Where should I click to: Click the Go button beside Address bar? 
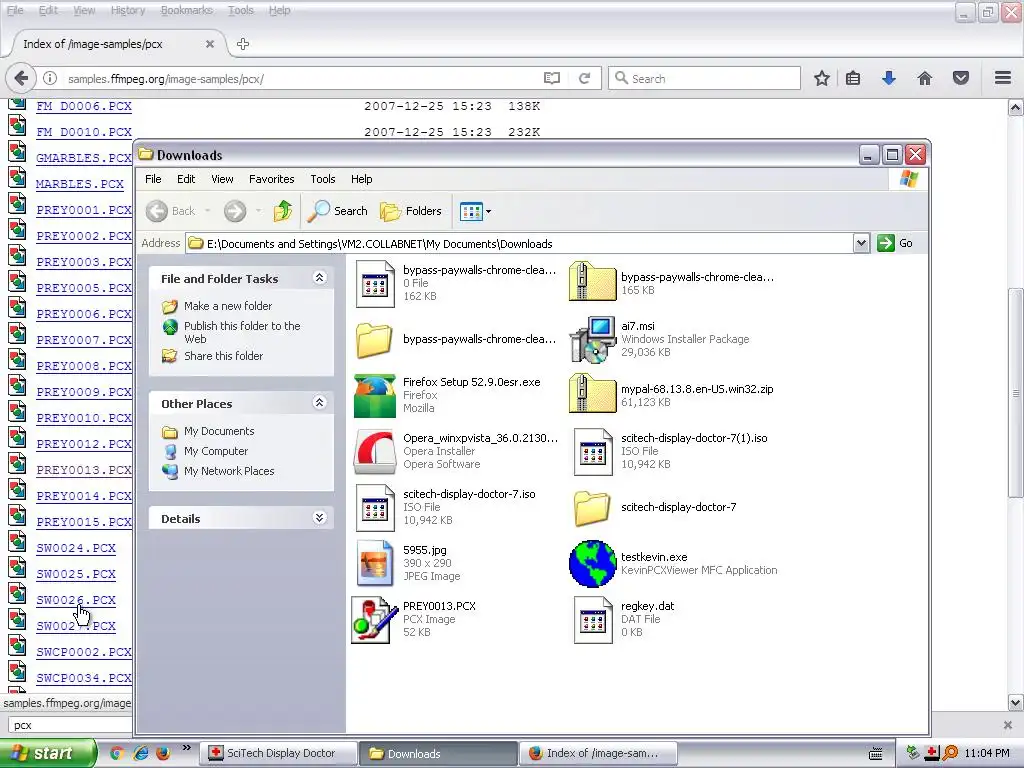click(895, 244)
